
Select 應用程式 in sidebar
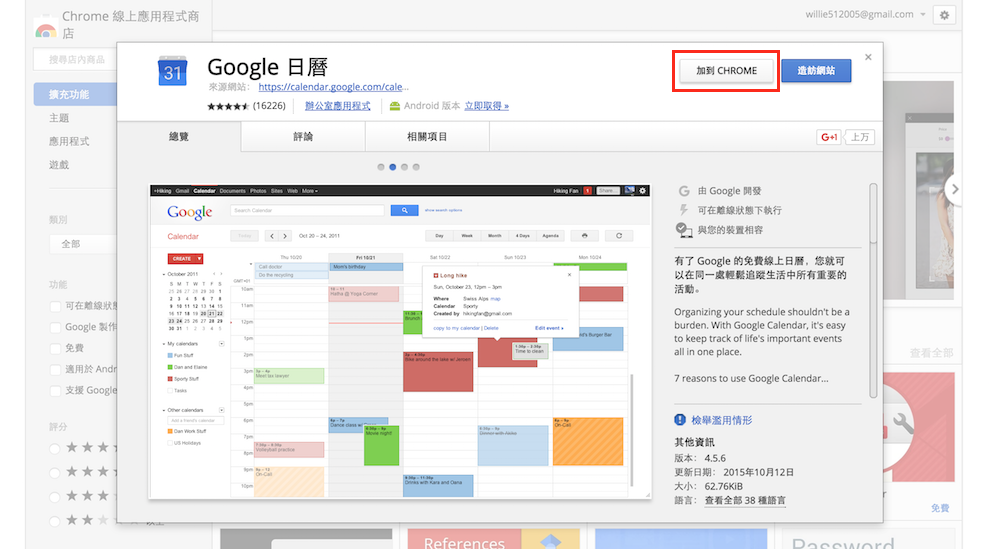(x=69, y=142)
